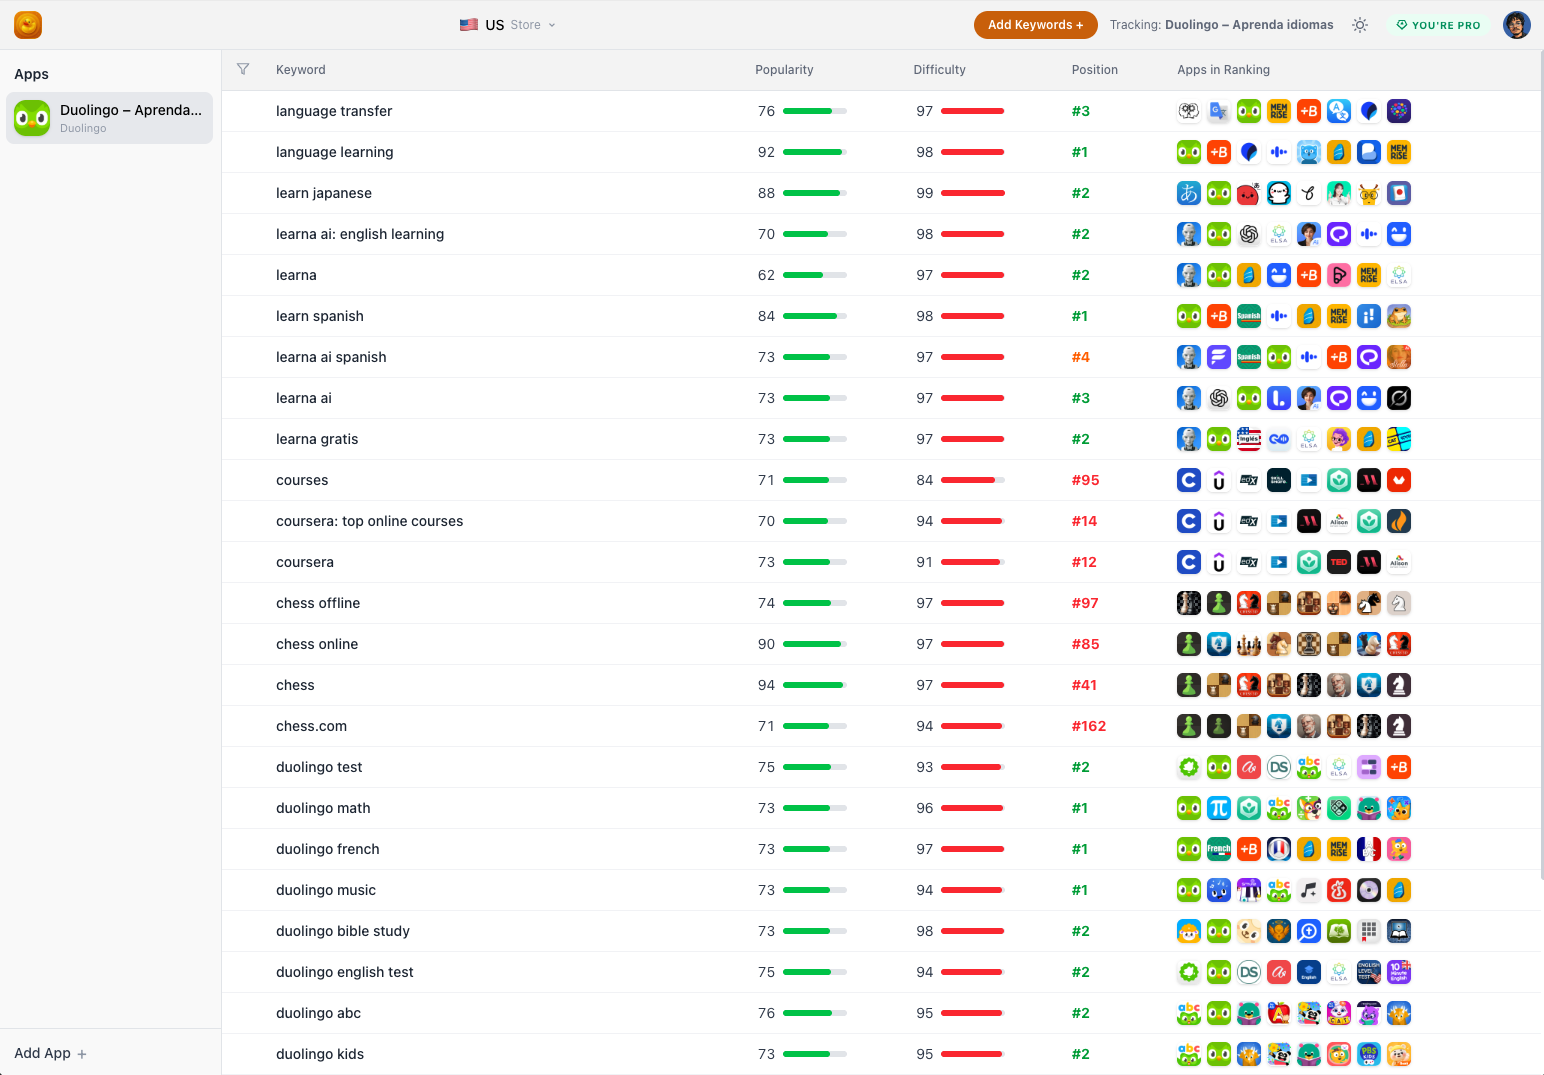The image size is (1544, 1075).
Task: Open the profile avatar top-right
Action: tap(1516, 24)
